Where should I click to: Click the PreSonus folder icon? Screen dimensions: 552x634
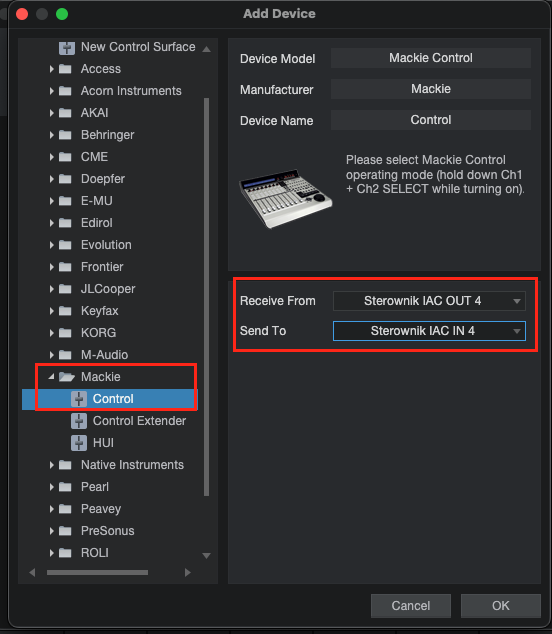click(x=65, y=531)
